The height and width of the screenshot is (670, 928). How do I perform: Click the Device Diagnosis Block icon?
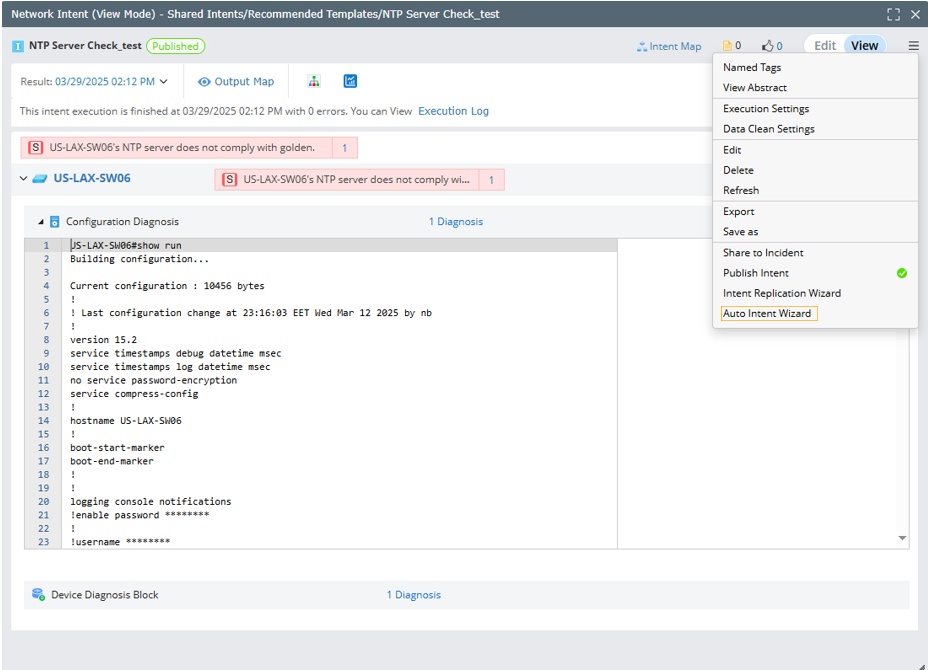(x=38, y=595)
